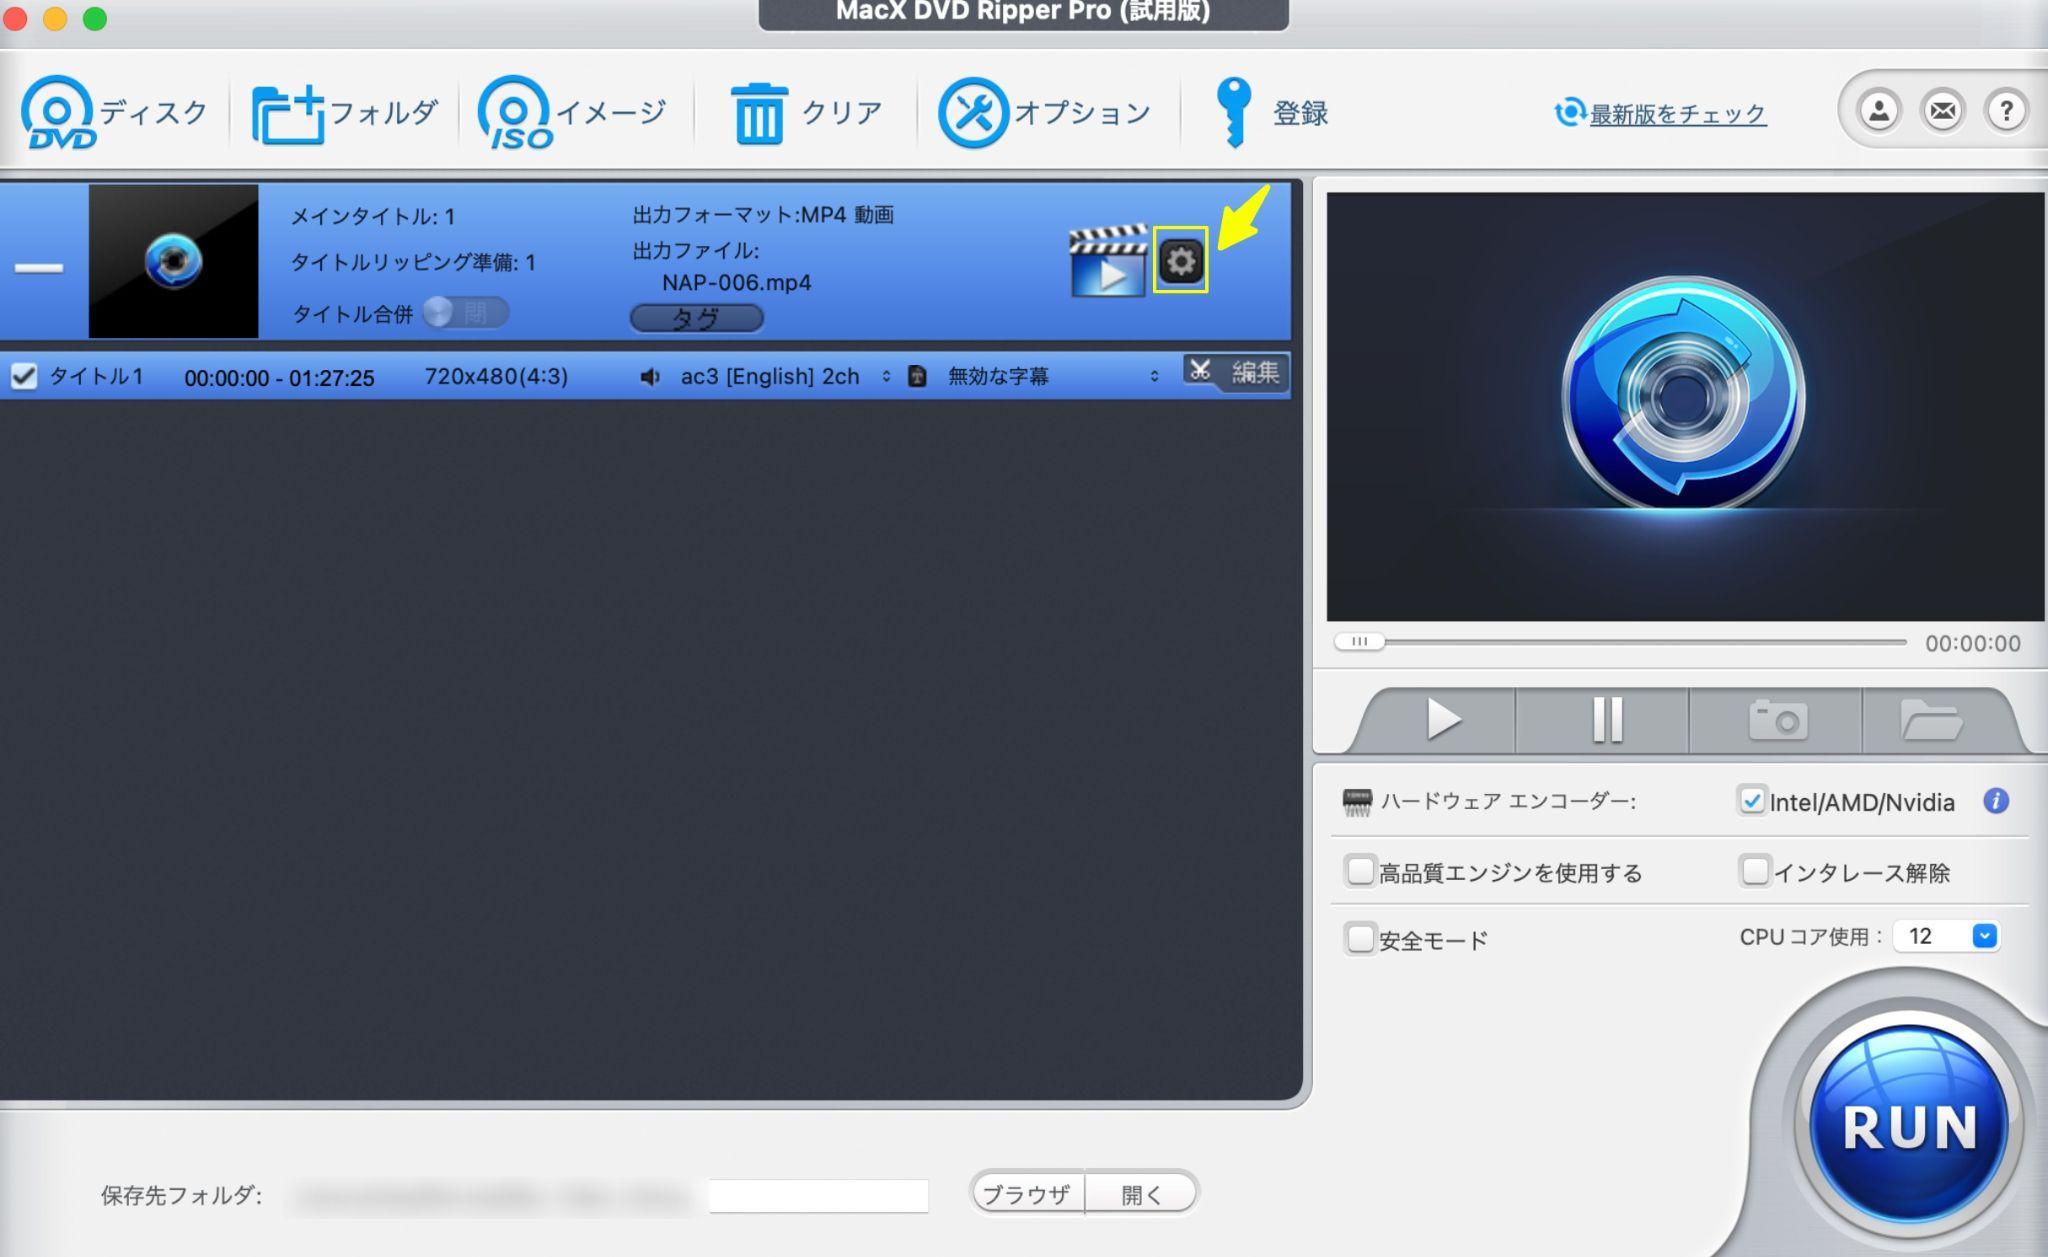Enable インタレース解除 checkbox

(x=1754, y=871)
